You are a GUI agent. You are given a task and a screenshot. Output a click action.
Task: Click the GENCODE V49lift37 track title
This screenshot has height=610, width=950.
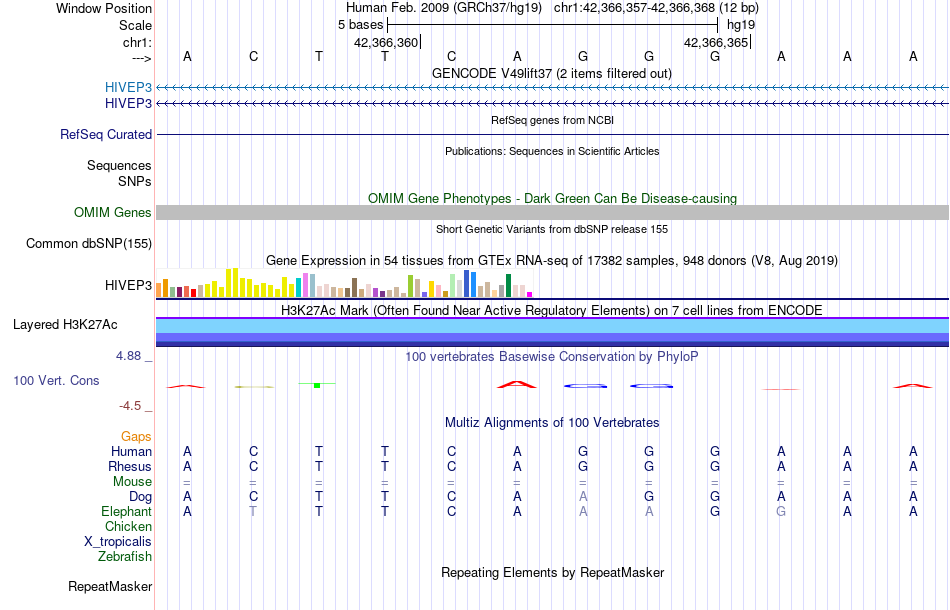[x=552, y=73]
